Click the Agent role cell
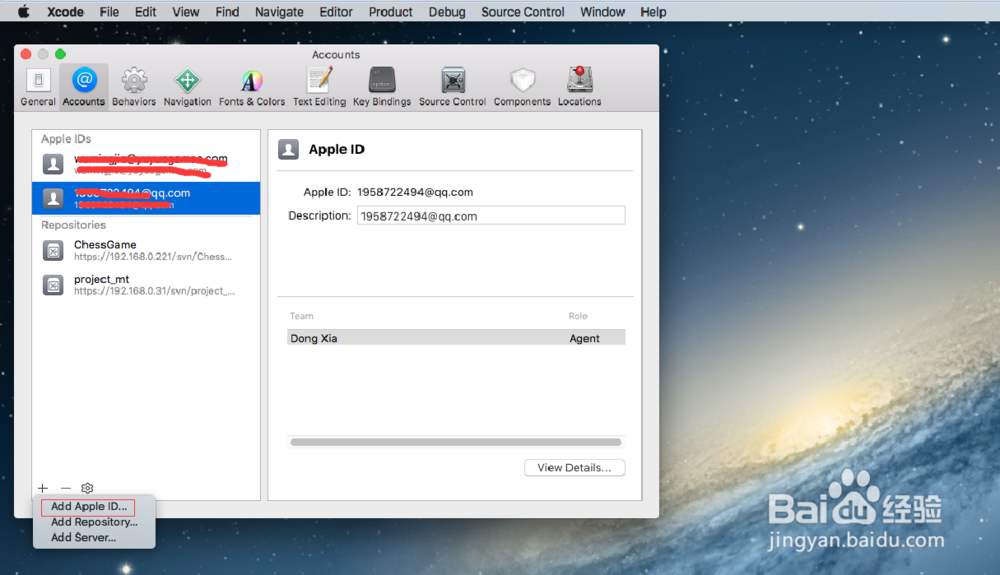The image size is (1000, 575). coord(584,338)
